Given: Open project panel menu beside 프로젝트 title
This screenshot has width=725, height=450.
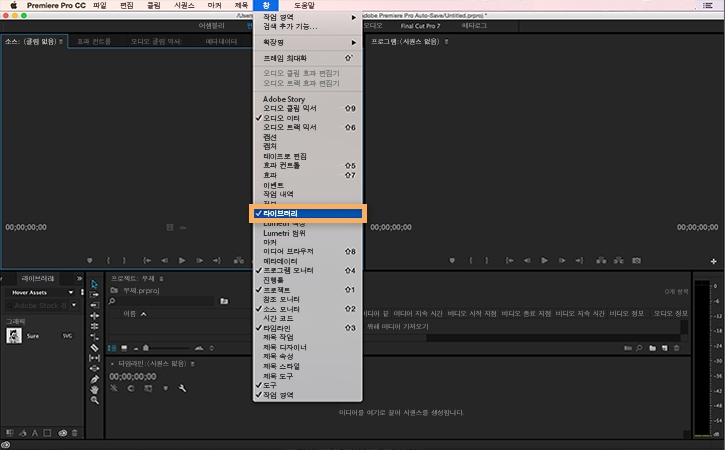Looking at the screenshot, I should [161, 278].
